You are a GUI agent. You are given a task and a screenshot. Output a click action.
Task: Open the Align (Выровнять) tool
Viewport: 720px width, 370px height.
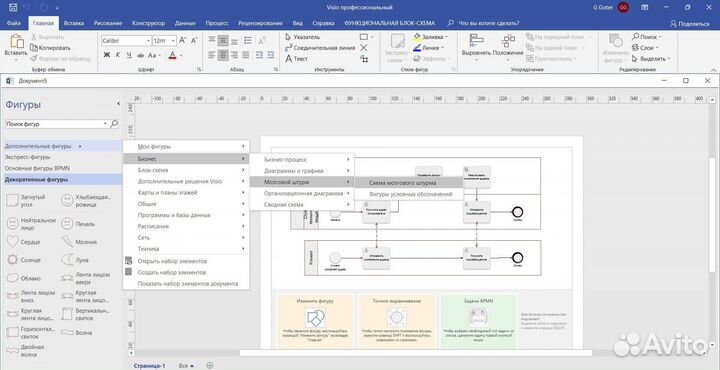tap(476, 47)
